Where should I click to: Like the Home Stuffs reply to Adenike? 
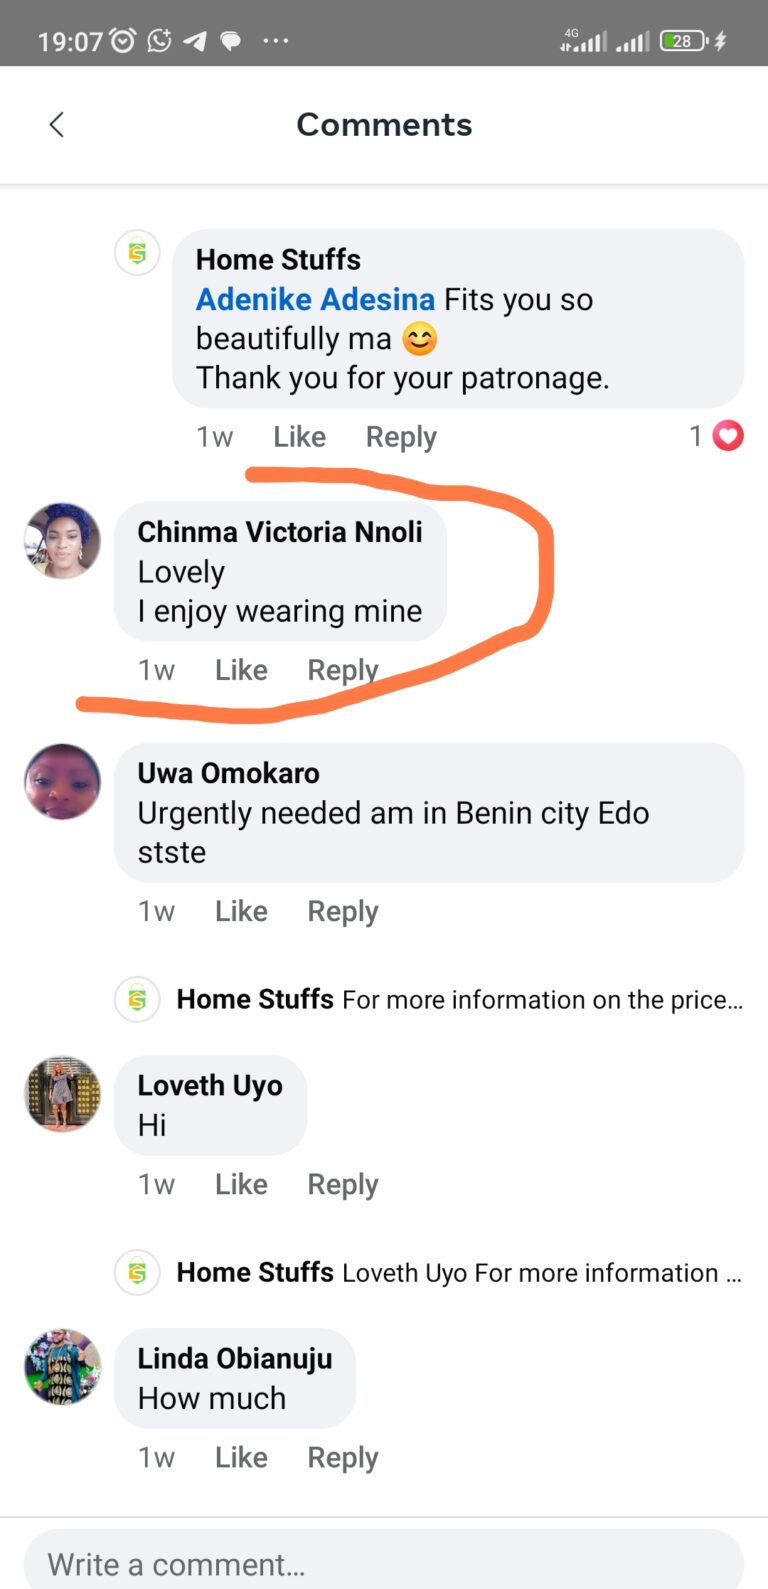point(299,437)
